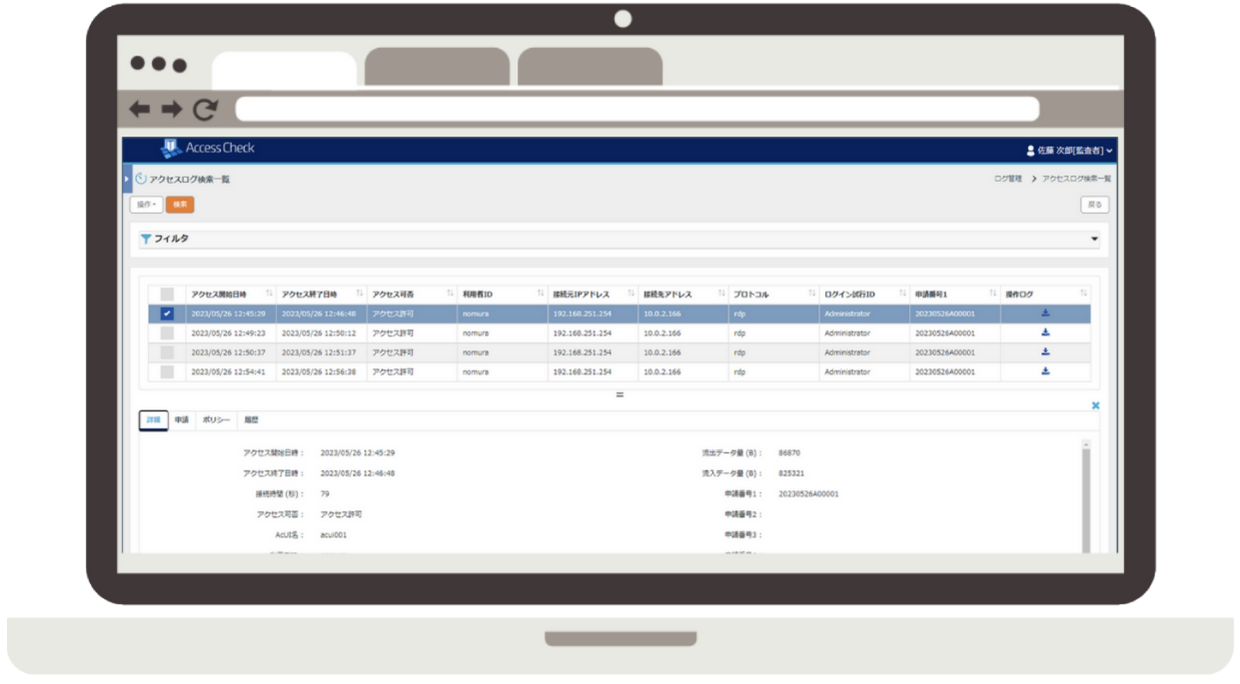The image size is (1240, 684).
Task: Check the checkbox for the 12:50:37 row
Action: (x=167, y=352)
